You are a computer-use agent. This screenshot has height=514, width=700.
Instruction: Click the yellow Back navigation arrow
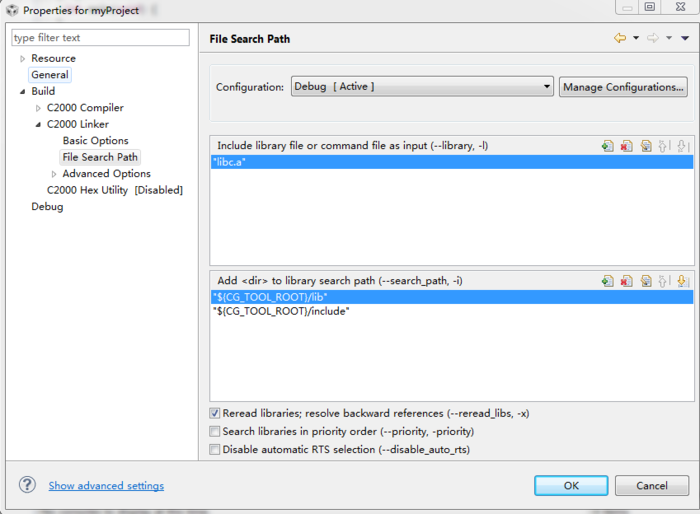pos(620,38)
